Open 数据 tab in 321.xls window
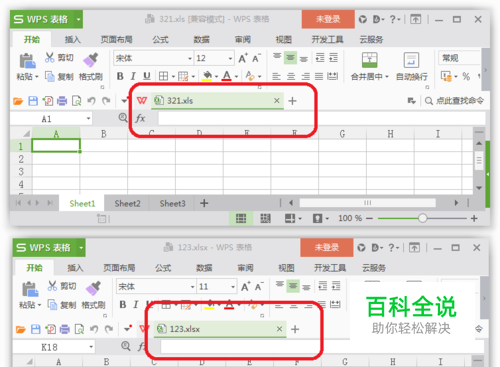The image size is (500, 367). (x=202, y=40)
